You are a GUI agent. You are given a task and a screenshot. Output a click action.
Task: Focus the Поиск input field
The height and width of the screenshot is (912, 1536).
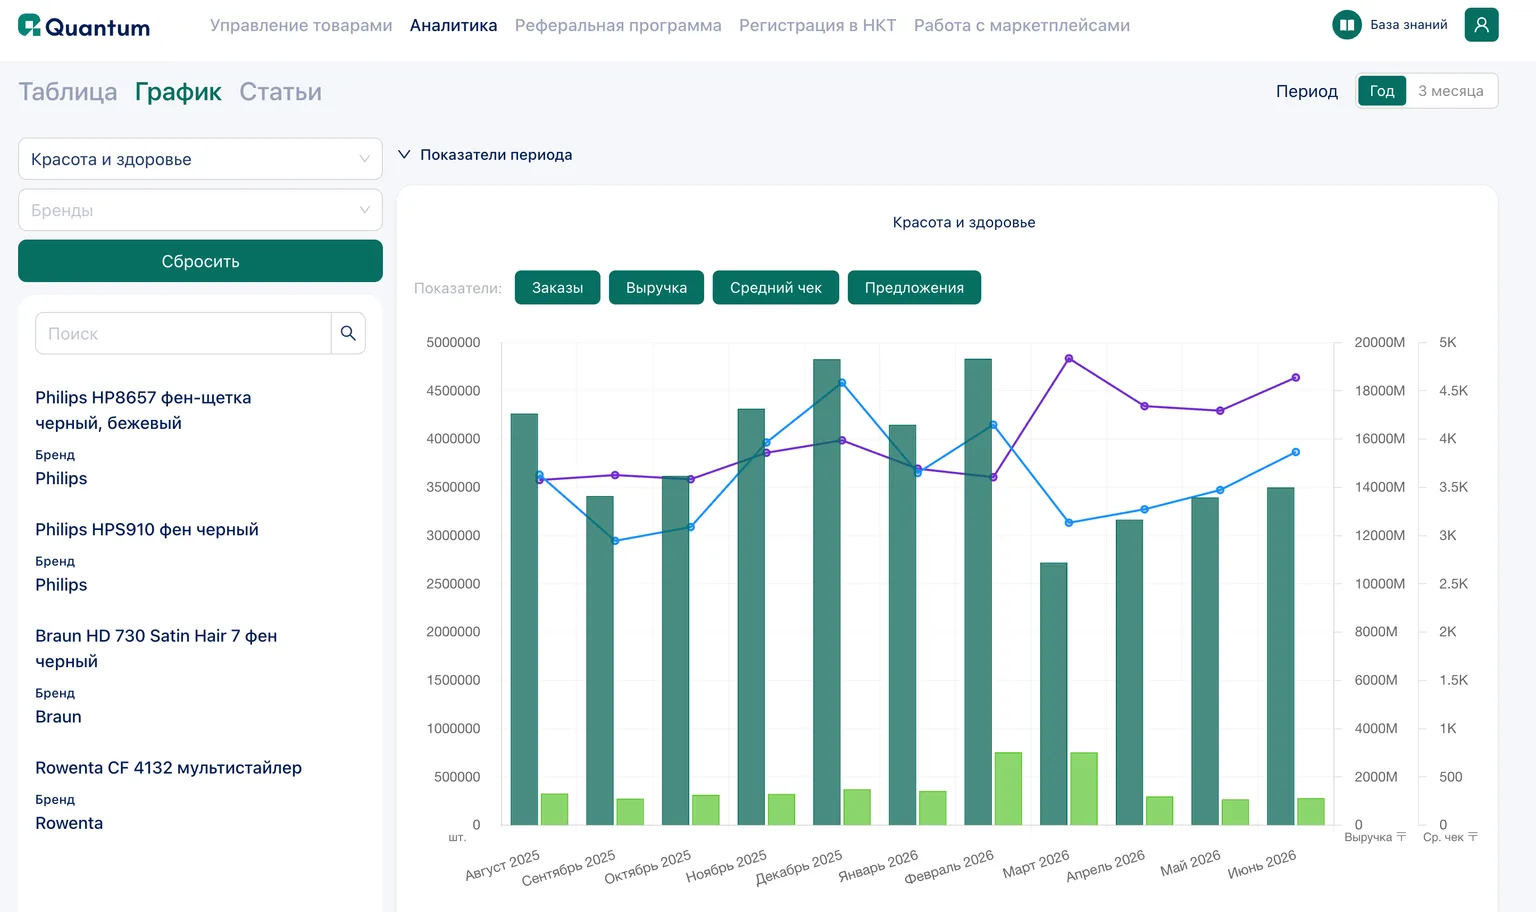pos(183,333)
